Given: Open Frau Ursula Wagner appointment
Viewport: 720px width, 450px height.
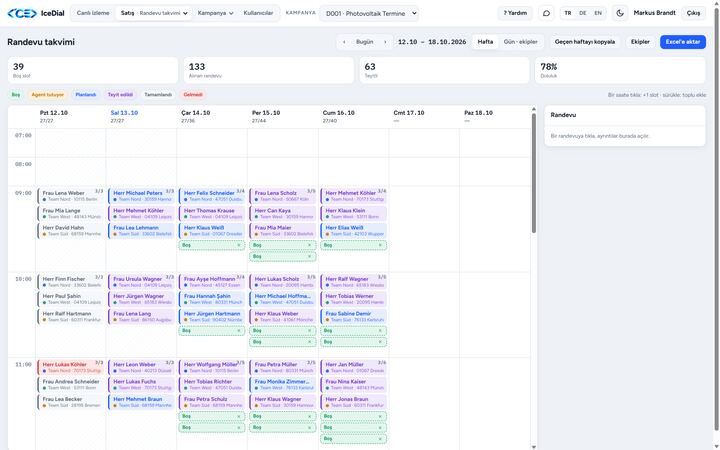Looking at the screenshot, I should tap(141, 282).
